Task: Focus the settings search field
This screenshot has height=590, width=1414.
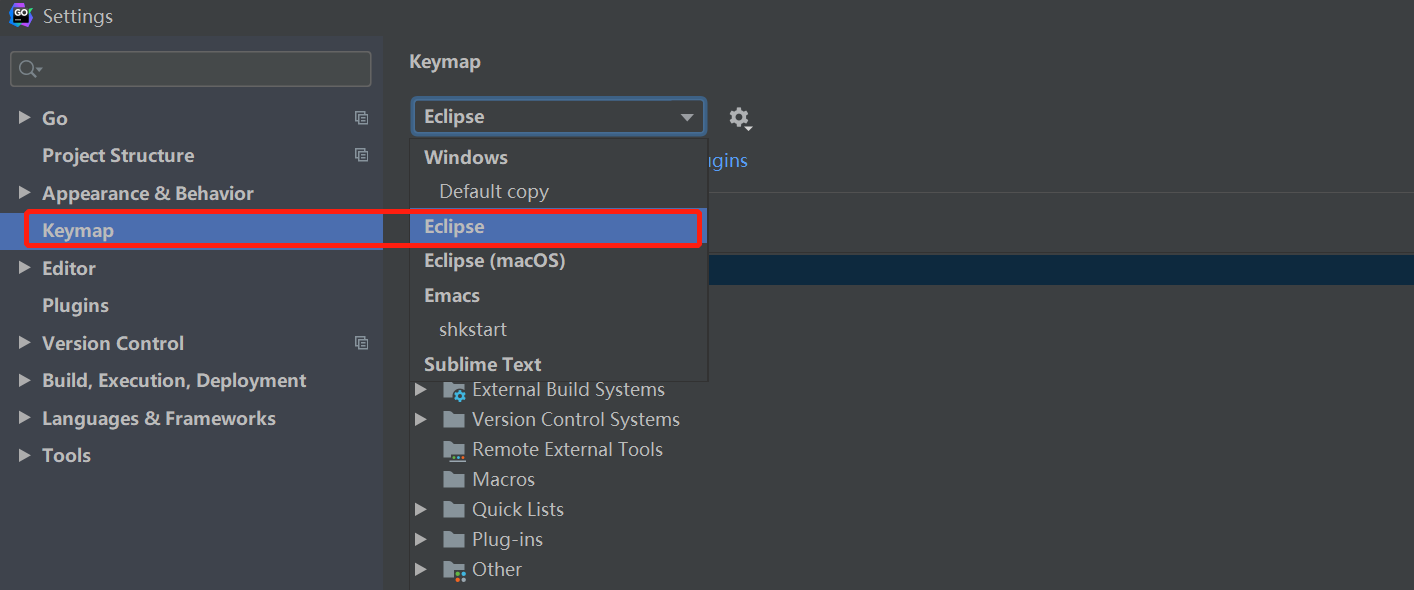Action: (191, 69)
